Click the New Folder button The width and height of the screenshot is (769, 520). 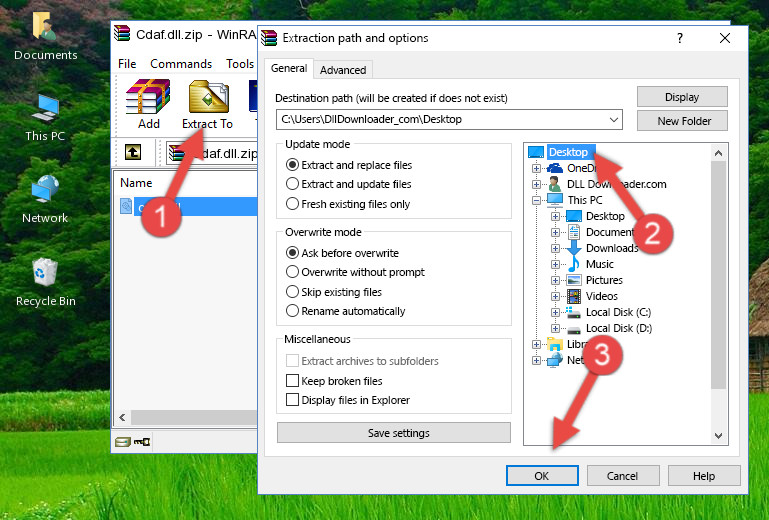682,121
